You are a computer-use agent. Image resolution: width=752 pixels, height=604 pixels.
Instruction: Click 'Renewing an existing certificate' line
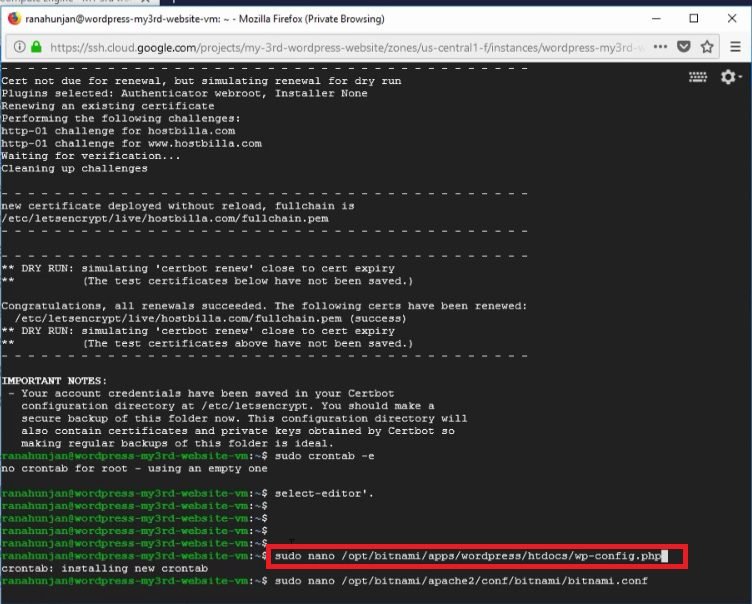point(108,106)
